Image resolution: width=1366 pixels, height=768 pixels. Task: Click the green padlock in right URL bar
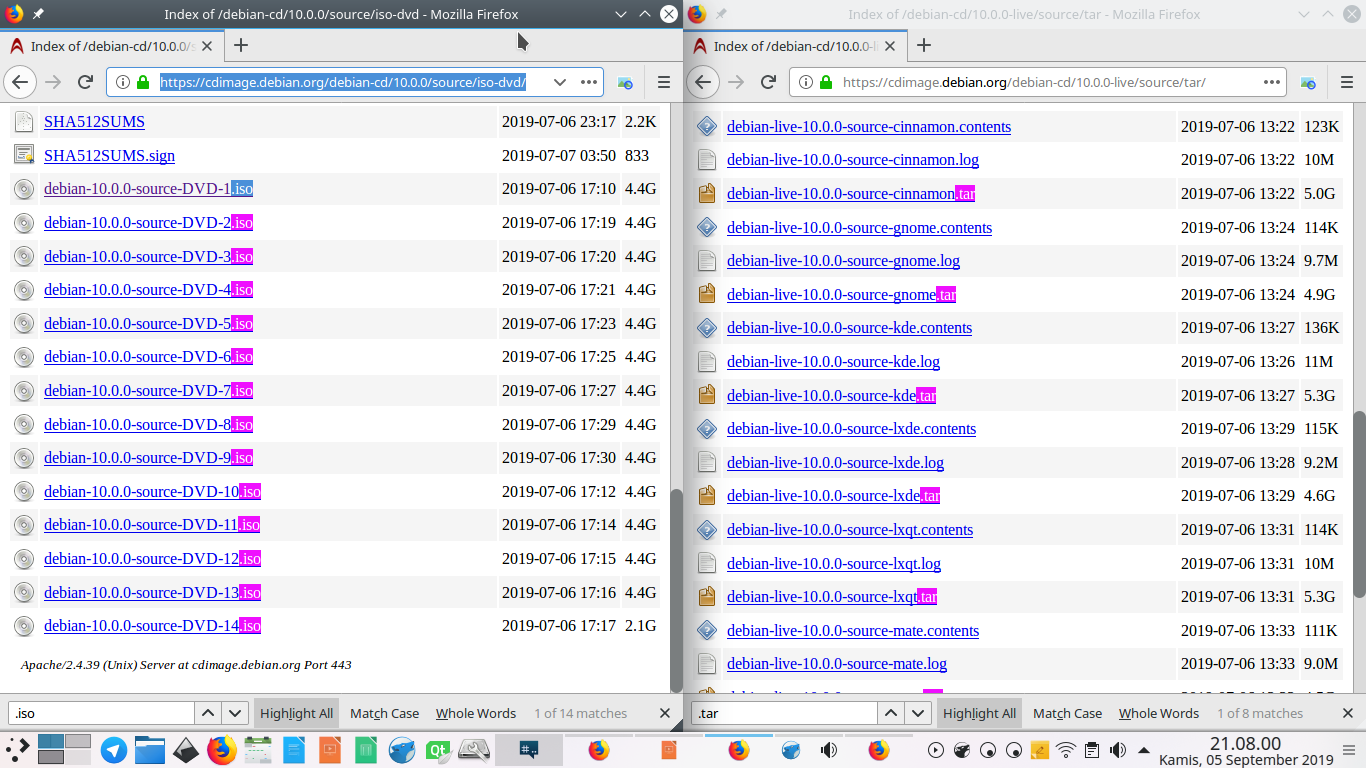[826, 82]
